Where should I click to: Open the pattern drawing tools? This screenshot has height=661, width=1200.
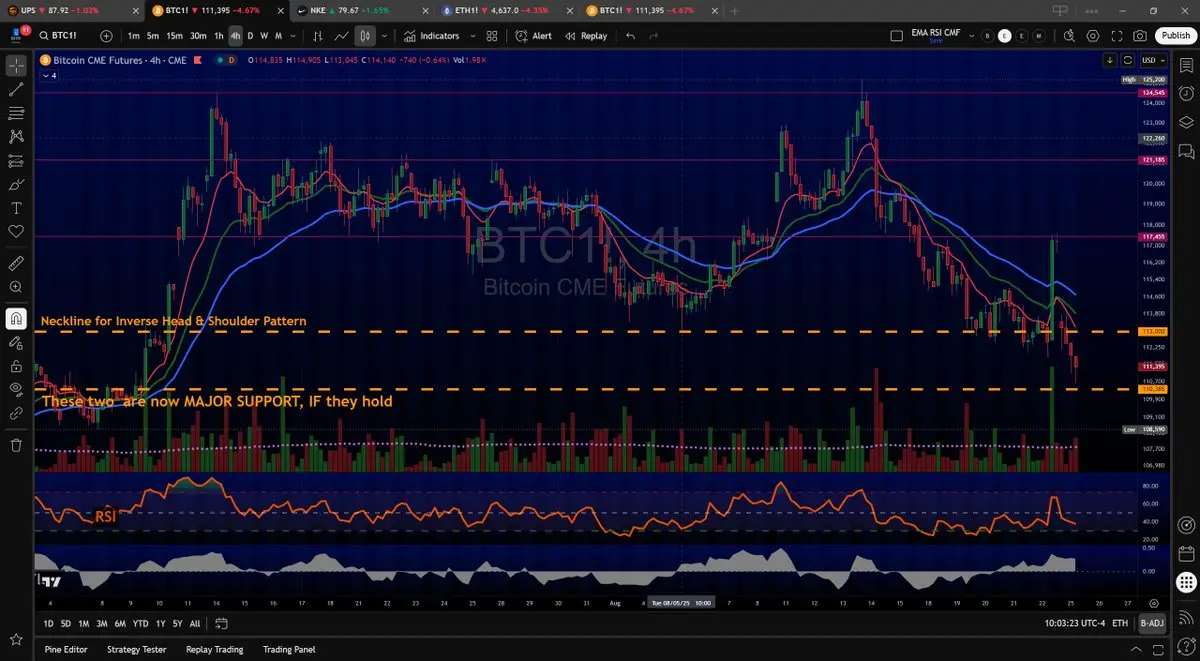tap(16, 137)
